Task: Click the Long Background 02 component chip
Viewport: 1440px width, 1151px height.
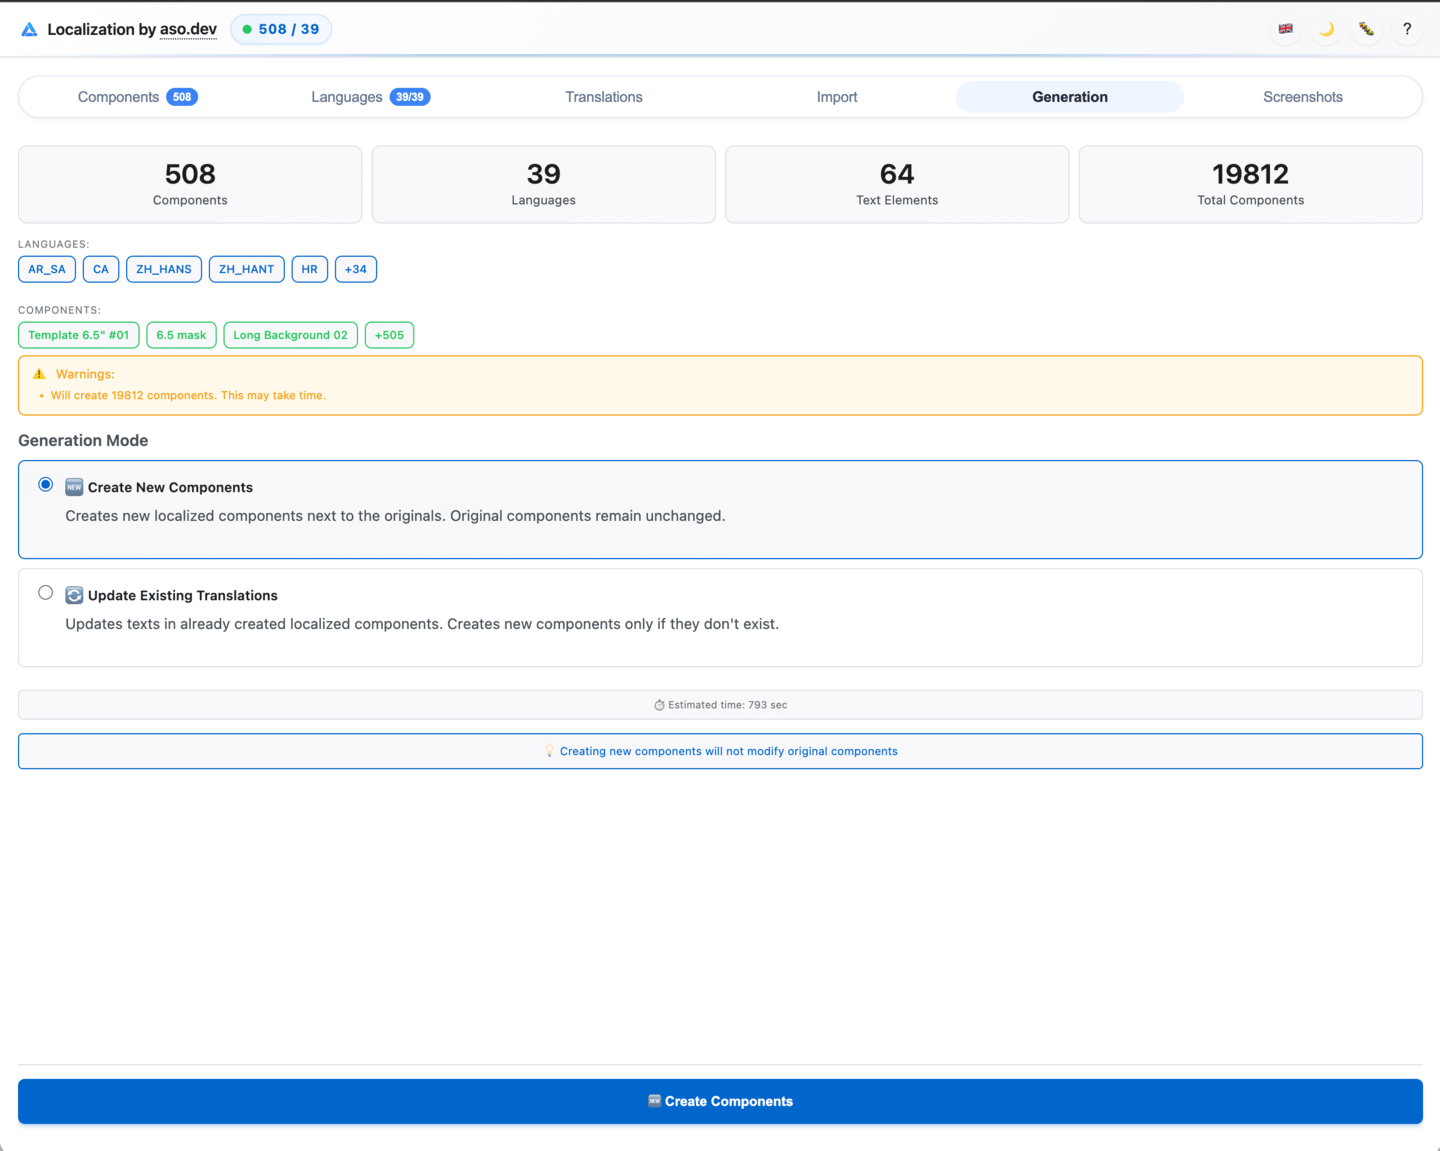Action: (x=290, y=335)
